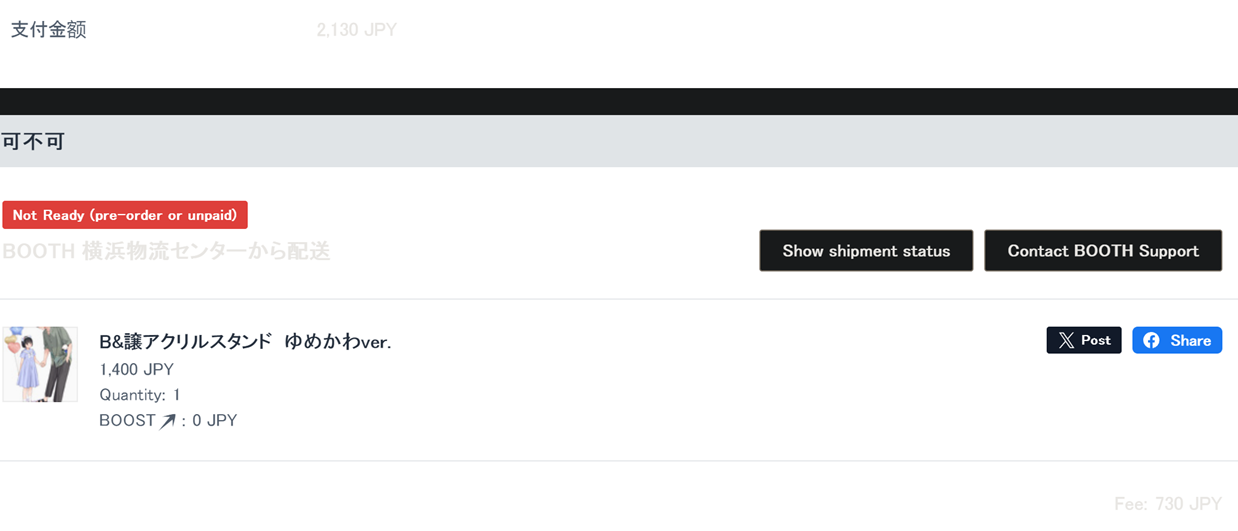
Task: Click the Facebook logo inside Share button
Action: pyautogui.click(x=1152, y=340)
